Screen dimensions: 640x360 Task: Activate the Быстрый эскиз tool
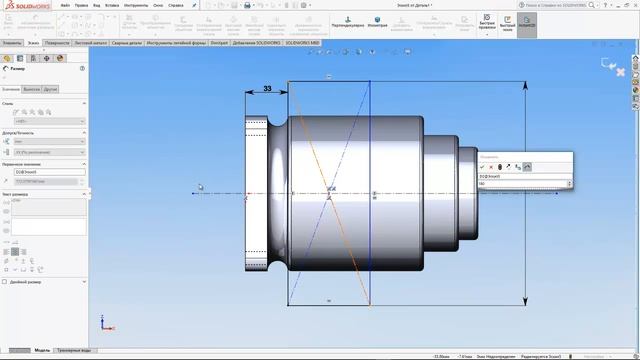[x=507, y=24]
